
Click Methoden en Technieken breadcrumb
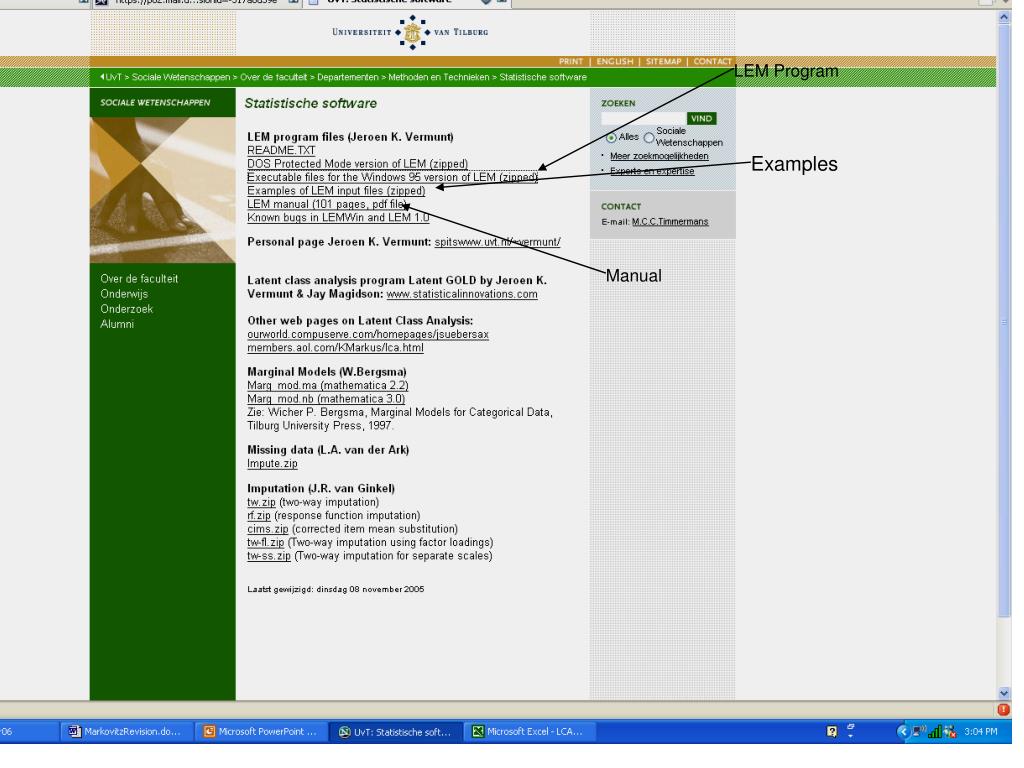pos(439,77)
